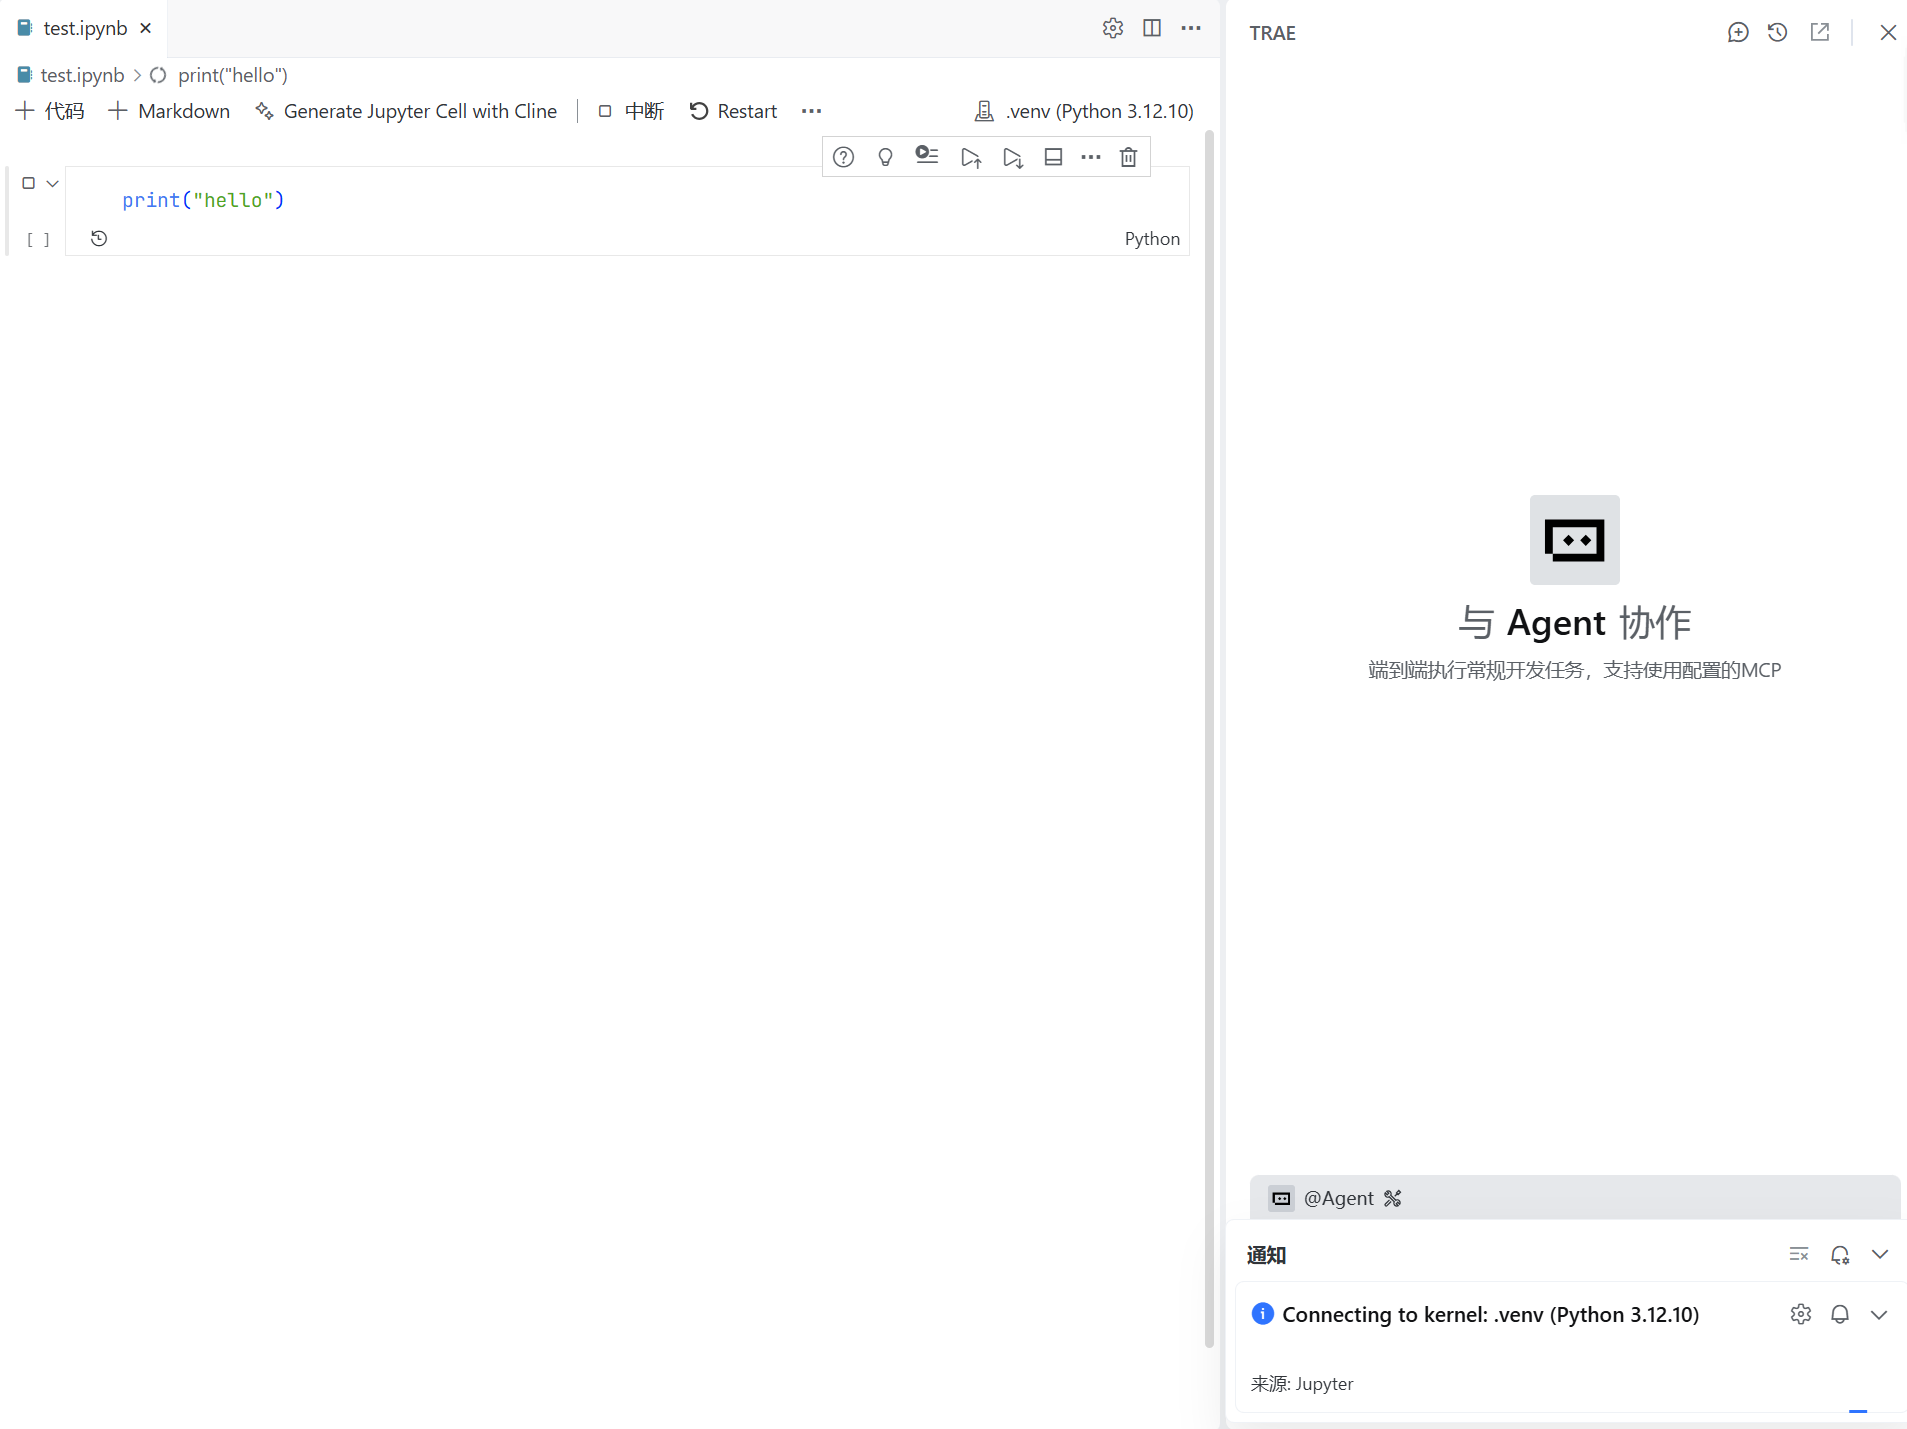Add a new code cell (代码)
The width and height of the screenshot is (1907, 1429).
(x=50, y=111)
